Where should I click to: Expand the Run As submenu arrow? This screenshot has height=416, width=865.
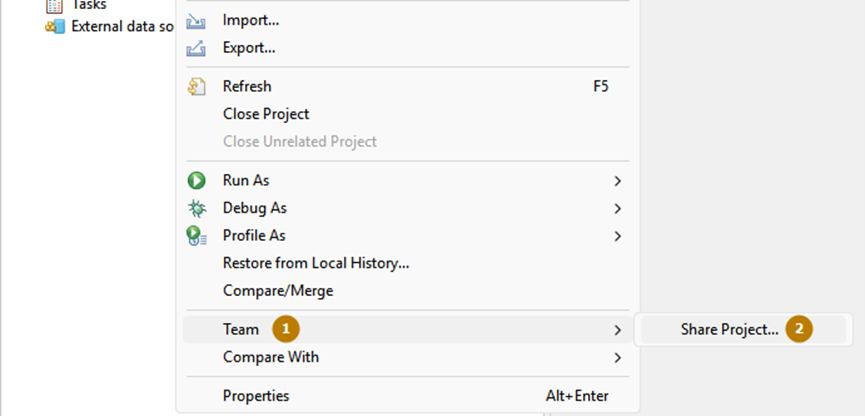pos(618,181)
